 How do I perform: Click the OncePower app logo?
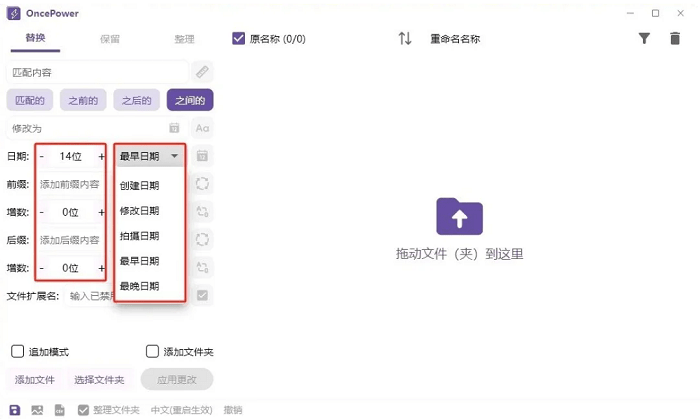point(13,13)
